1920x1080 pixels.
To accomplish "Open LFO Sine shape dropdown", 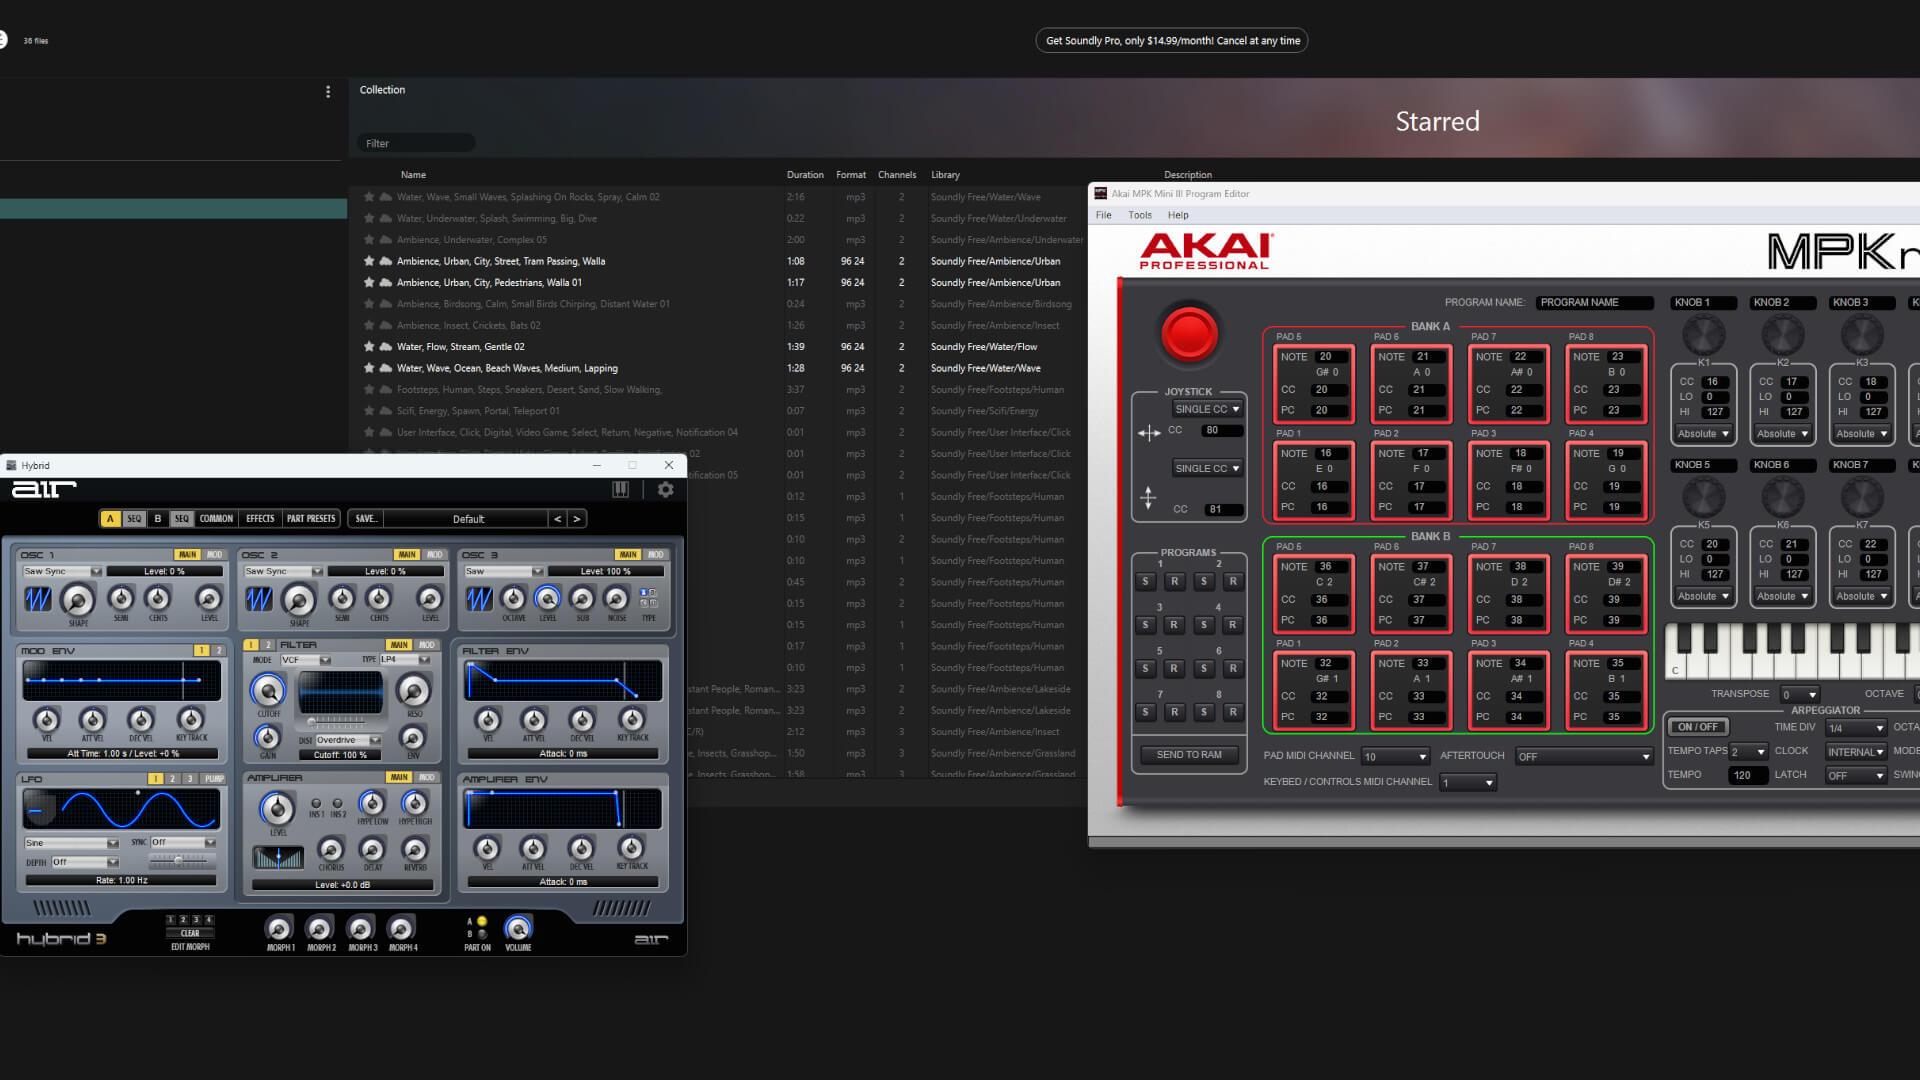I will coord(71,843).
